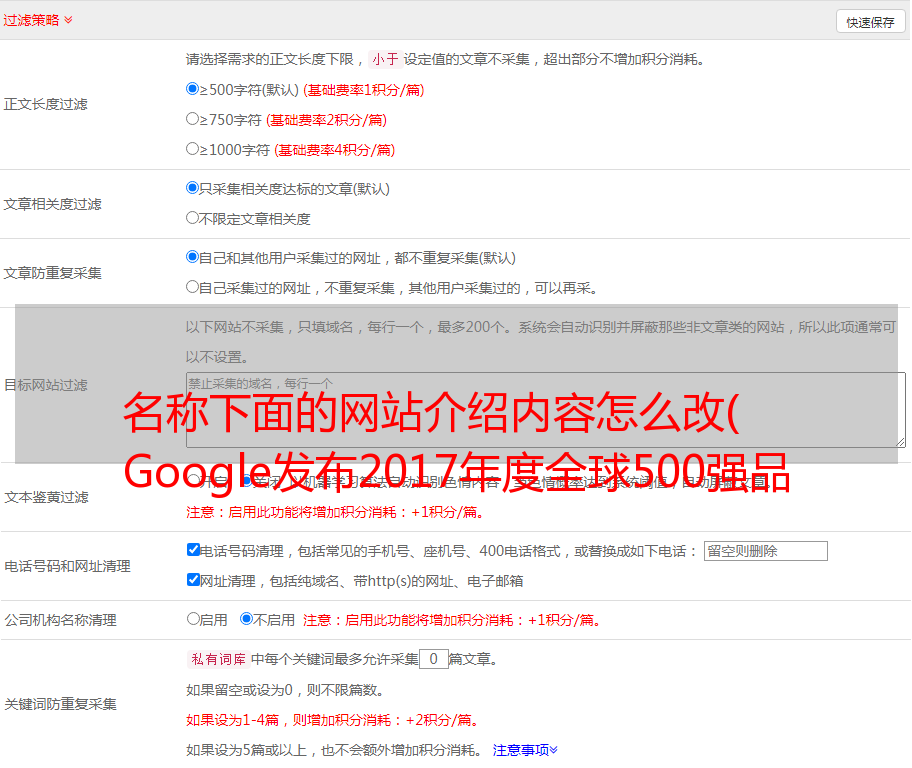The height and width of the screenshot is (768, 912).
Task: Click the 正文长度过滤 row label
Action: coord(46,104)
